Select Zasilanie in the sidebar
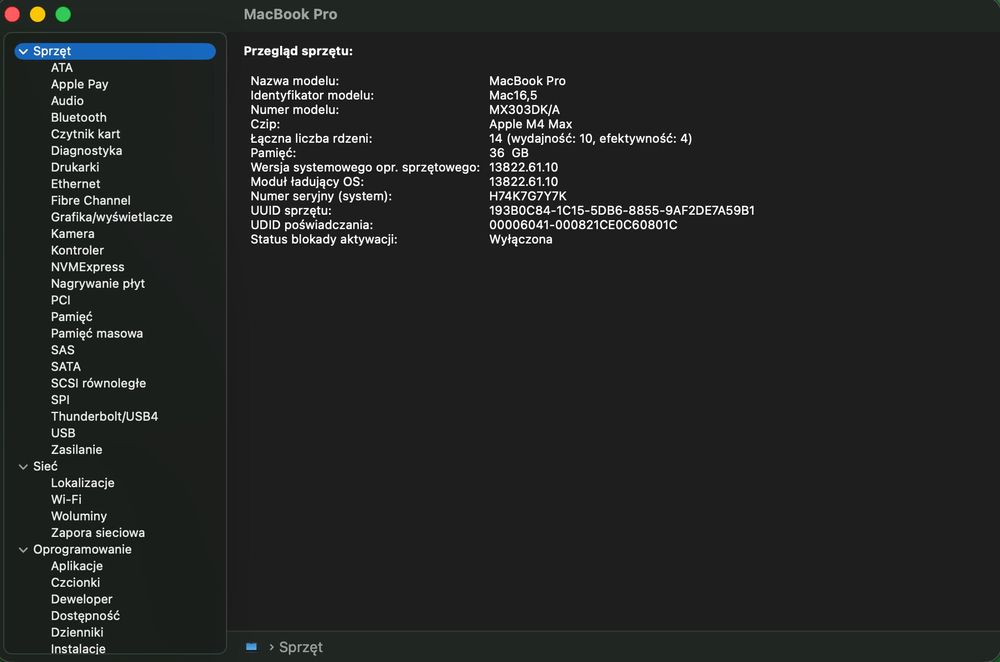 click(x=77, y=449)
